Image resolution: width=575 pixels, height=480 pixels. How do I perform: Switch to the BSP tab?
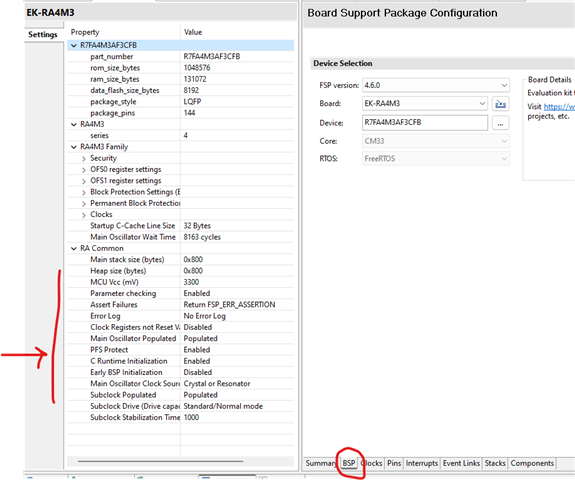349,463
